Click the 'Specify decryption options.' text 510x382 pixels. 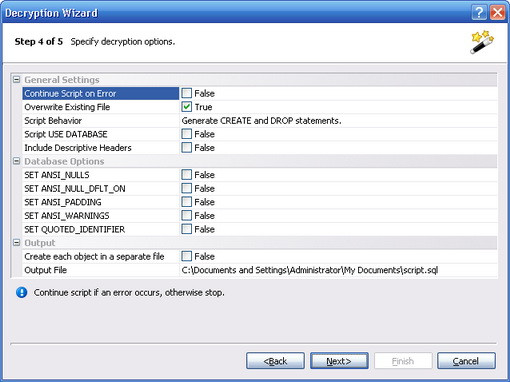(x=123, y=42)
